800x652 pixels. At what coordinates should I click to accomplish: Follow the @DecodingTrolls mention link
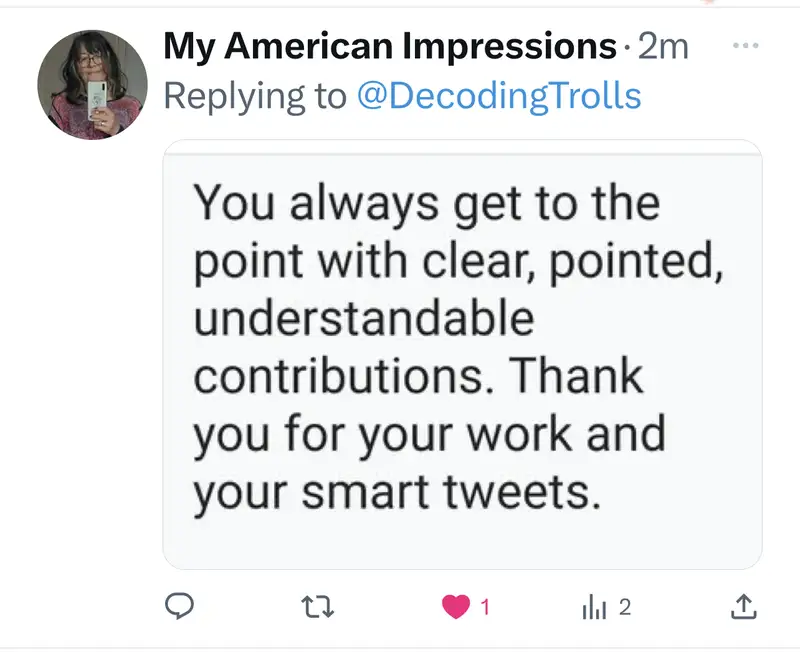(x=498, y=96)
